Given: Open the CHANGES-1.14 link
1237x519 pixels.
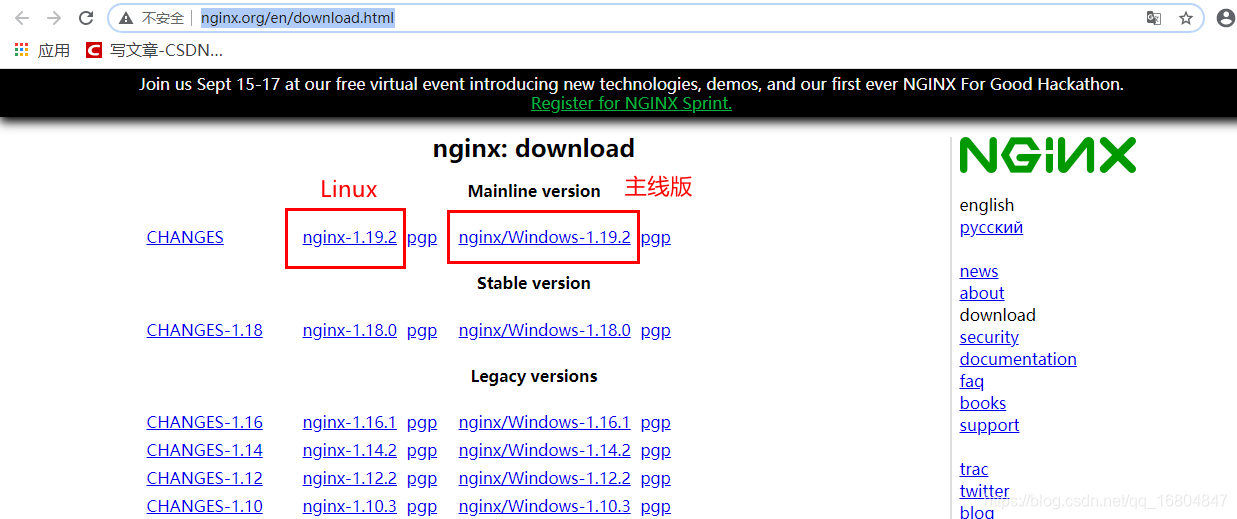Looking at the screenshot, I should tap(204, 450).
